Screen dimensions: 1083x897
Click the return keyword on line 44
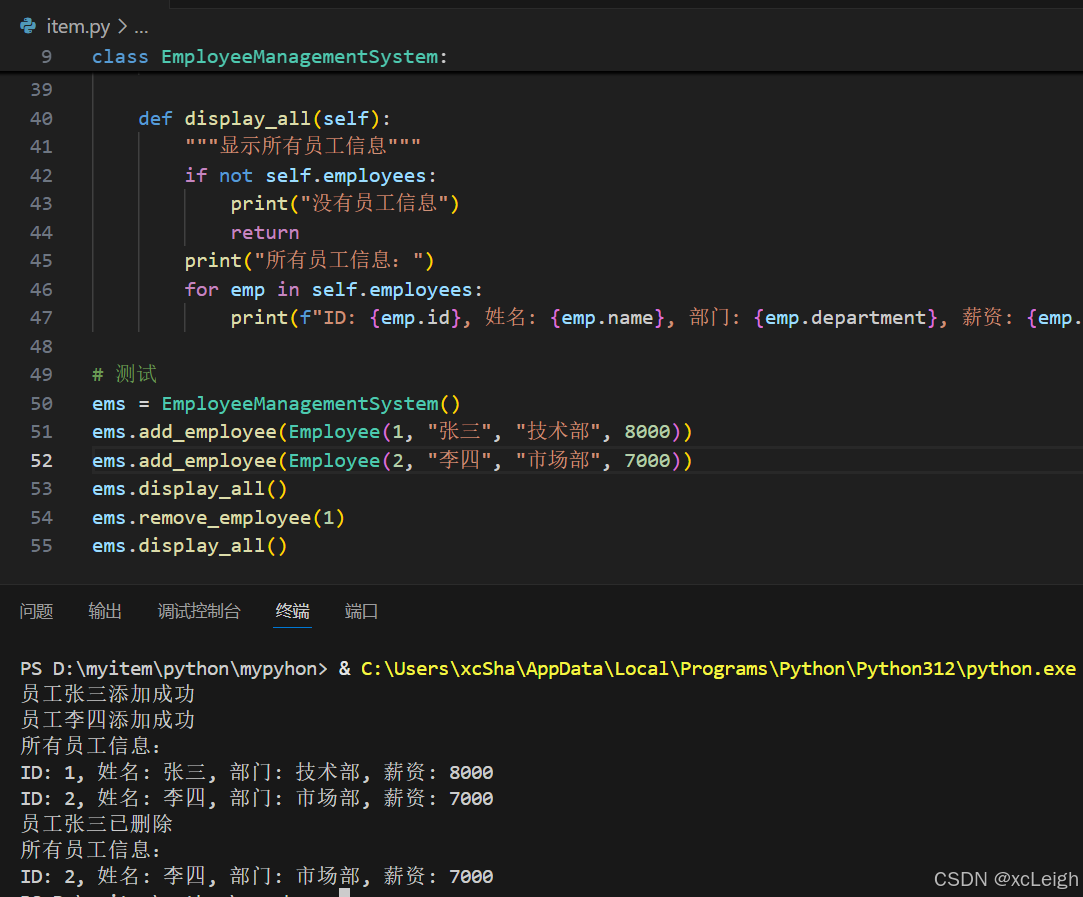coord(265,233)
